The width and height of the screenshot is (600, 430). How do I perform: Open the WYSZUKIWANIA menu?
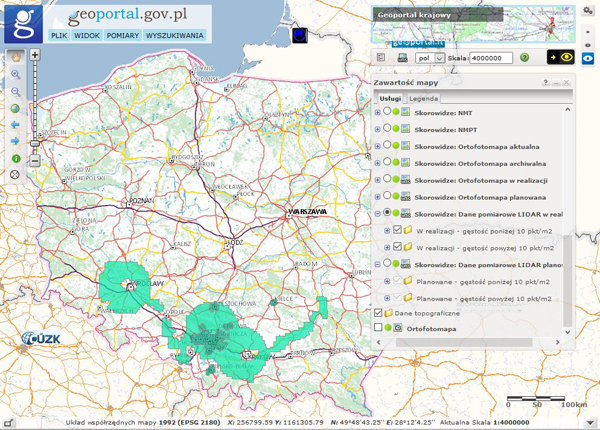(x=174, y=36)
